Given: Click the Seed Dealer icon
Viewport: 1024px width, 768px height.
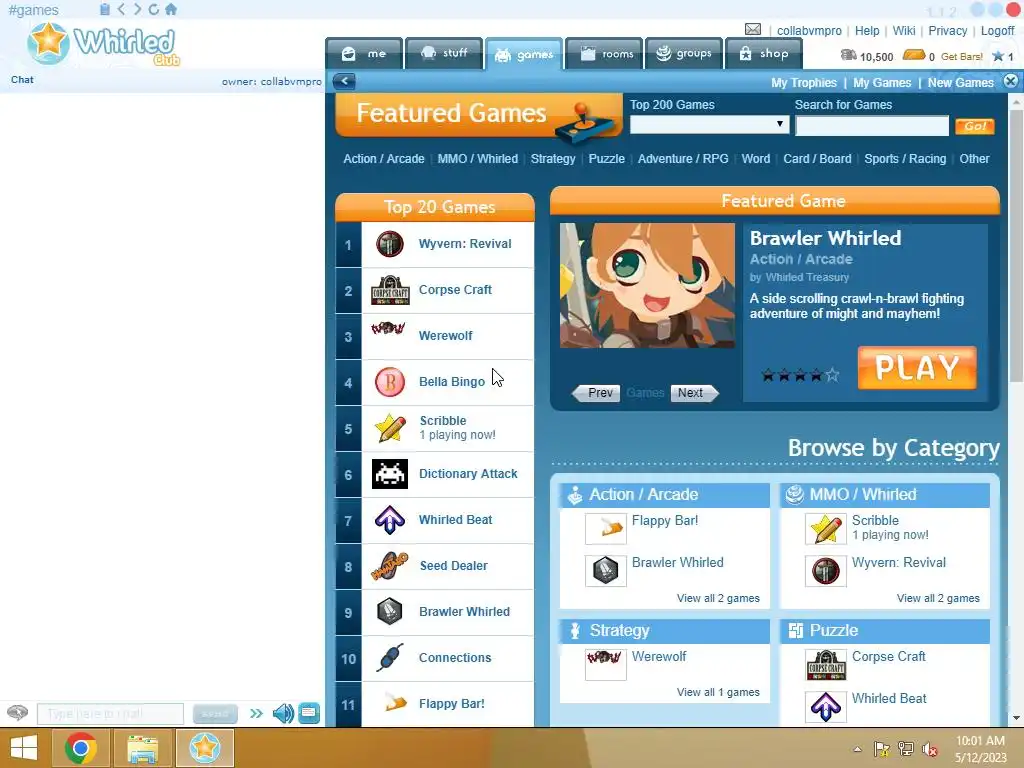Looking at the screenshot, I should pyautogui.click(x=390, y=566).
